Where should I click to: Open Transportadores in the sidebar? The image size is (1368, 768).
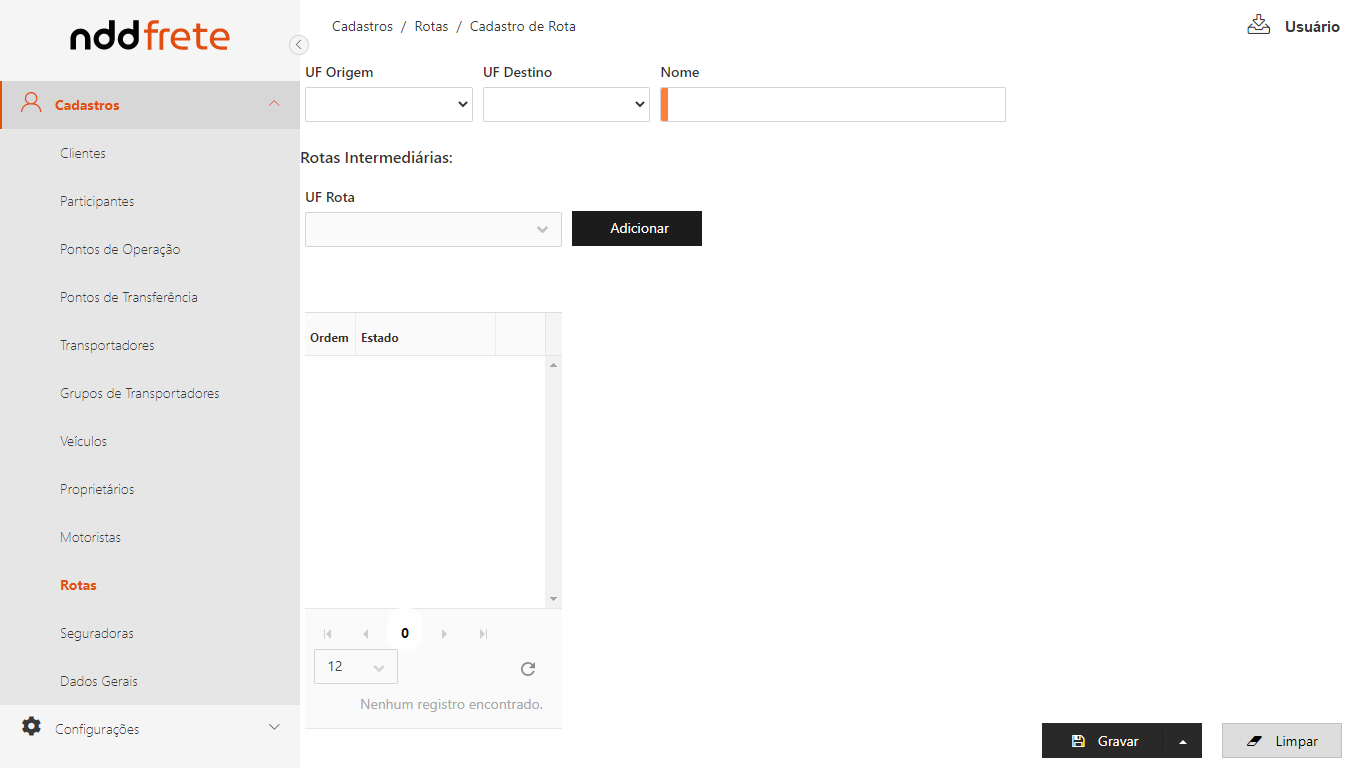click(107, 345)
